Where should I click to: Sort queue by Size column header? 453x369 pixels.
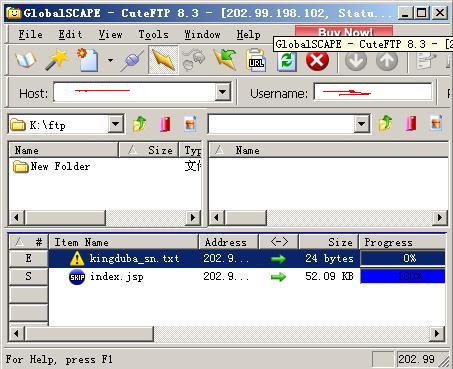[329, 242]
